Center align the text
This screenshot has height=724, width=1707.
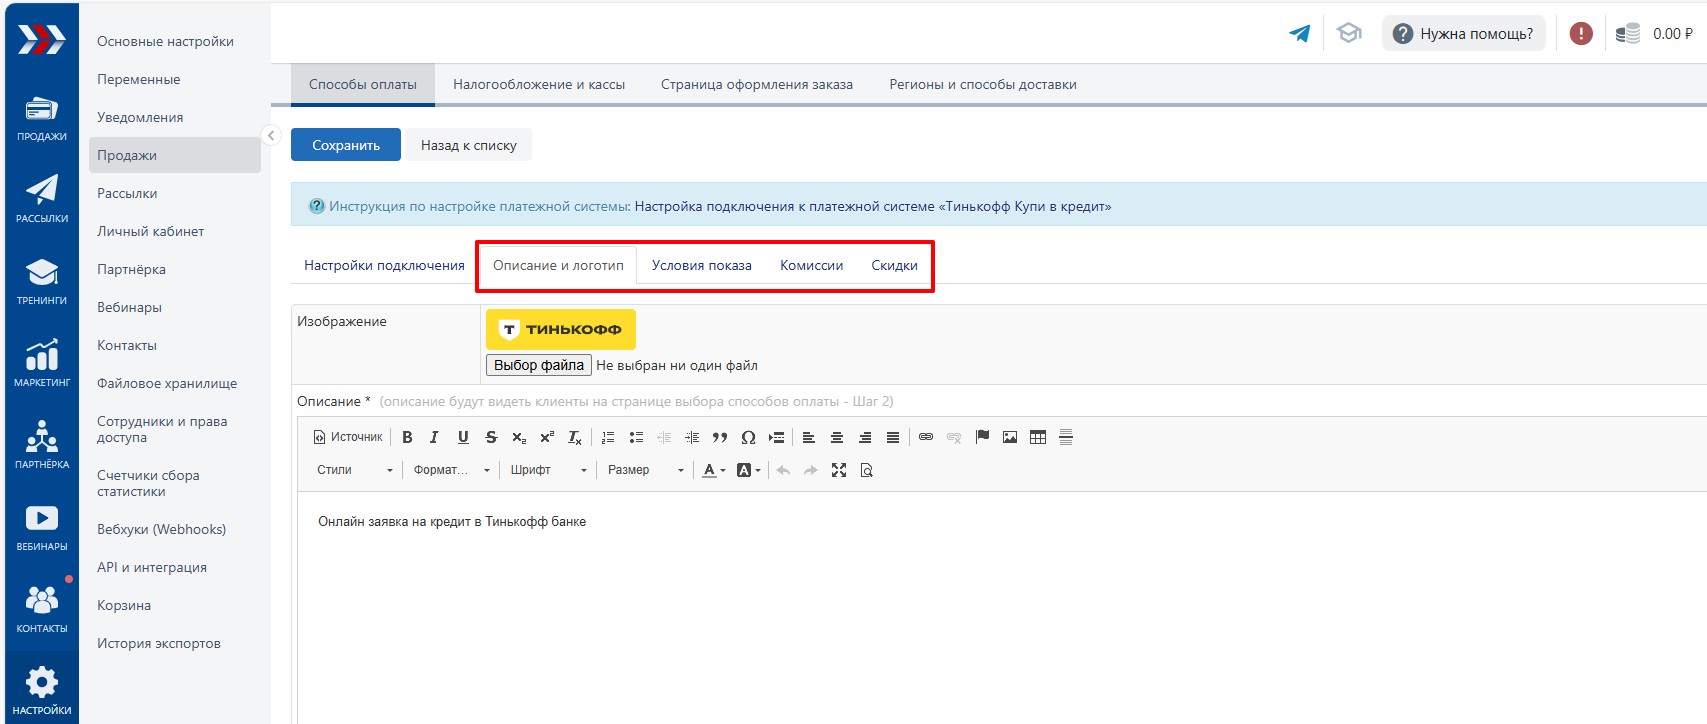pyautogui.click(x=837, y=437)
